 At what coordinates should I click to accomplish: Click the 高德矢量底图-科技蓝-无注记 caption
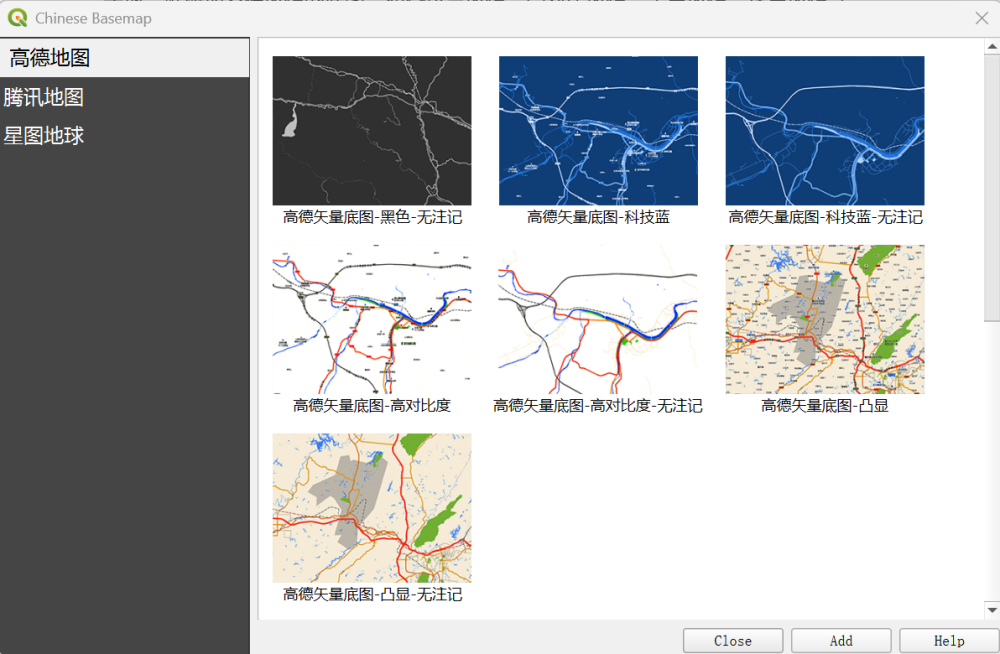click(x=825, y=218)
